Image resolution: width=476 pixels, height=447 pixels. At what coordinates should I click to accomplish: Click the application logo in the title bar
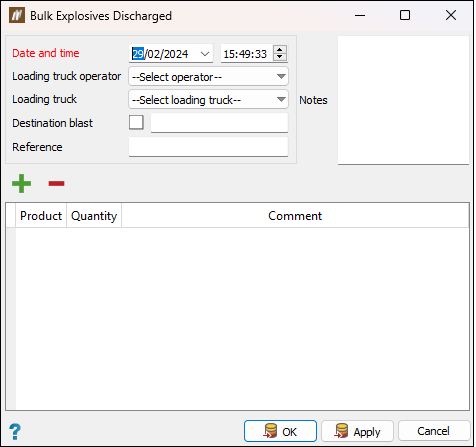(17, 16)
